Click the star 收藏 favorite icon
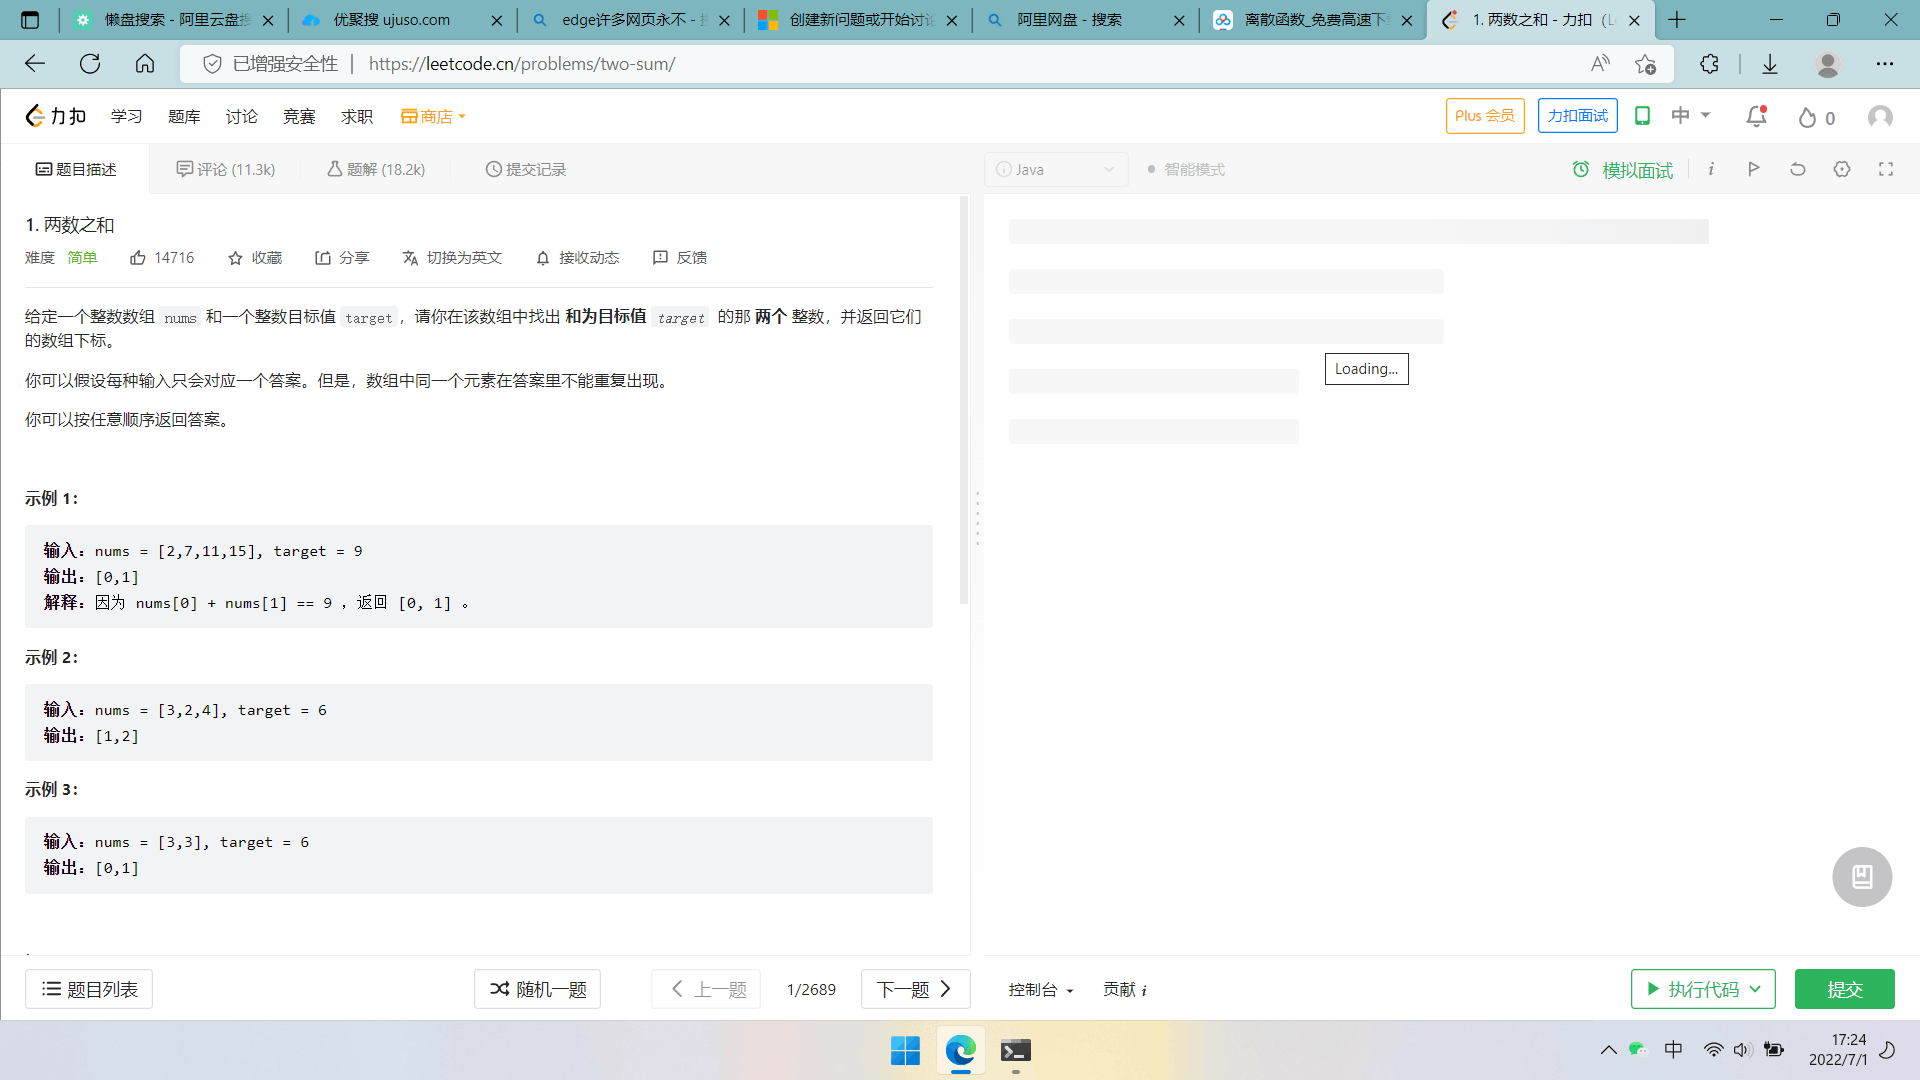1920x1080 pixels. (235, 258)
